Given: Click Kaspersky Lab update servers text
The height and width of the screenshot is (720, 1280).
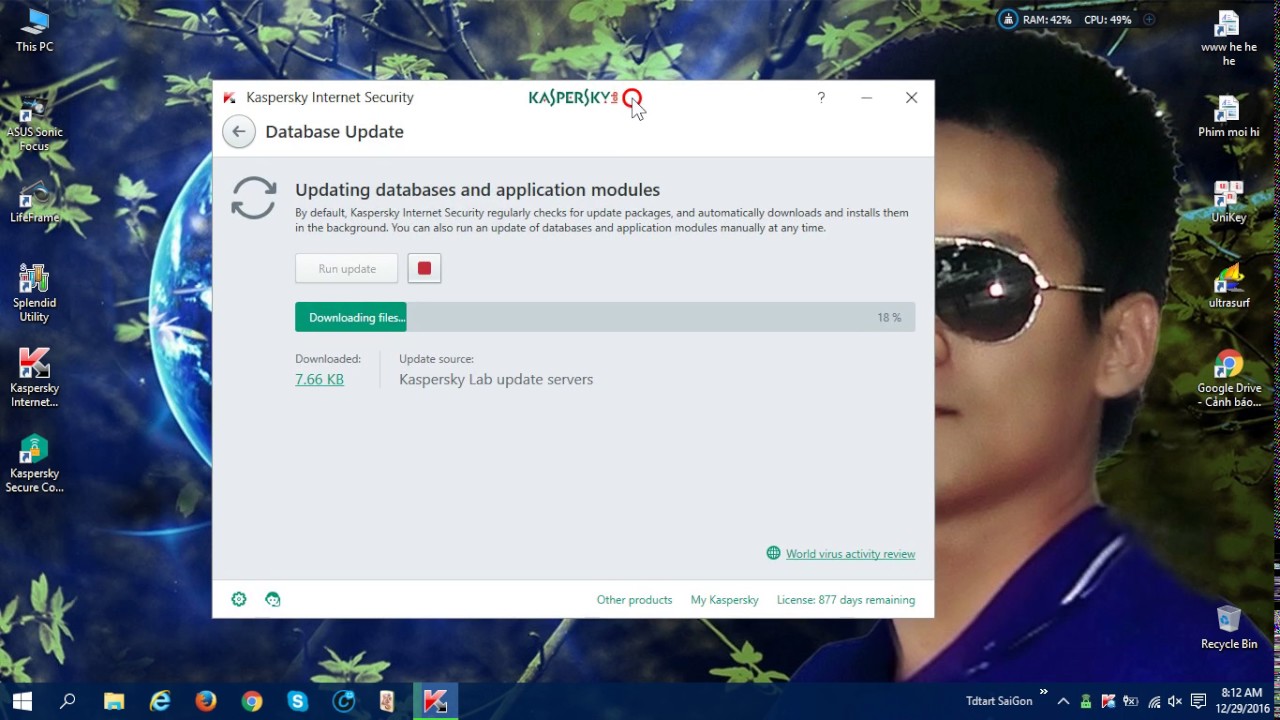Looking at the screenshot, I should tap(496, 379).
